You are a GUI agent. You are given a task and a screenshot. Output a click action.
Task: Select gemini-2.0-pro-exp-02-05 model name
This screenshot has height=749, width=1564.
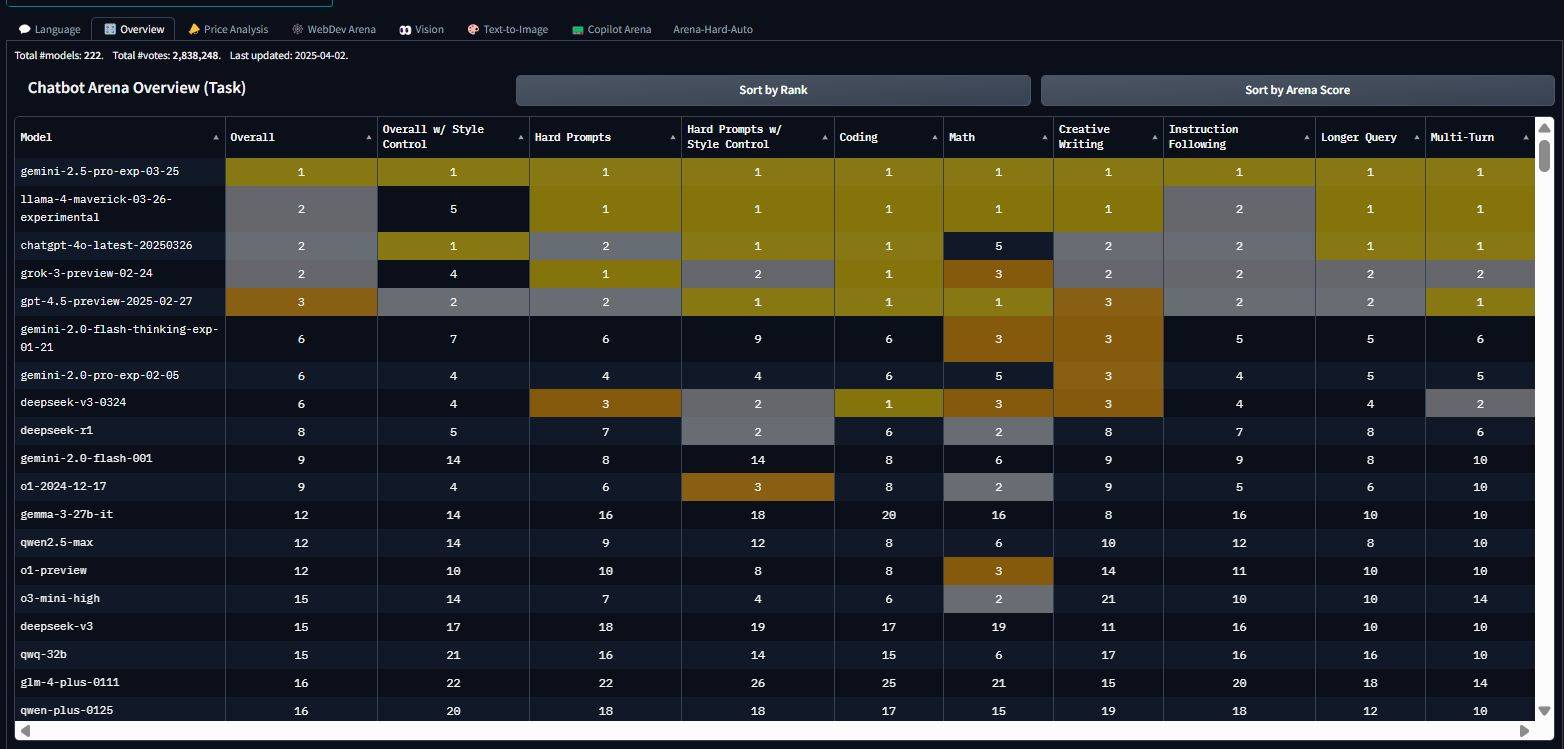[x=99, y=375]
